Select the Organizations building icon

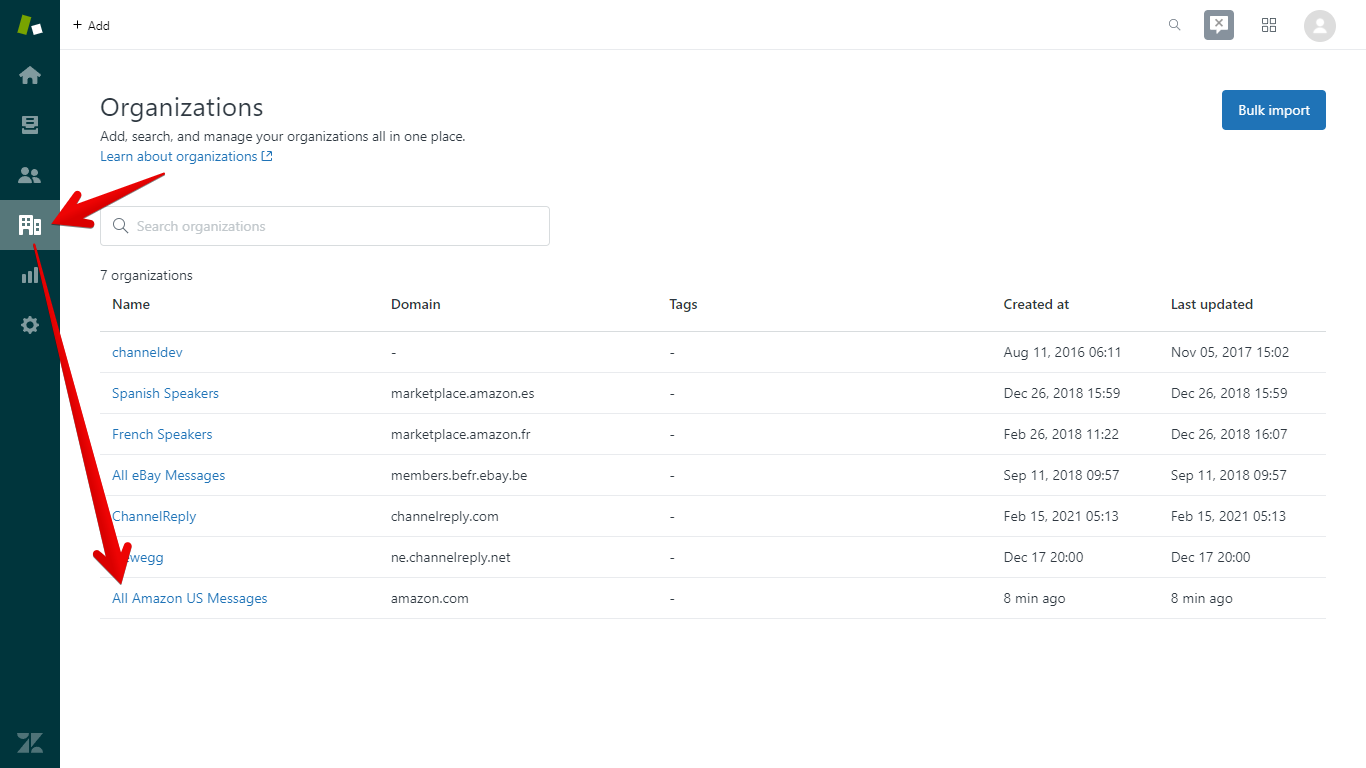pos(30,225)
